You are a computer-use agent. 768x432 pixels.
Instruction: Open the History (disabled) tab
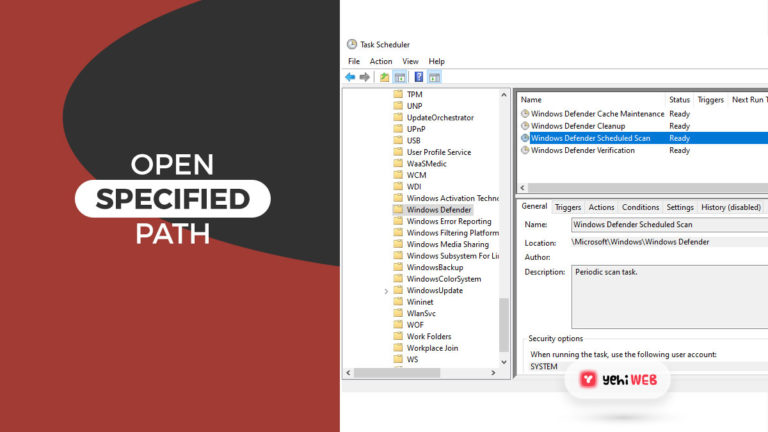tap(731, 207)
